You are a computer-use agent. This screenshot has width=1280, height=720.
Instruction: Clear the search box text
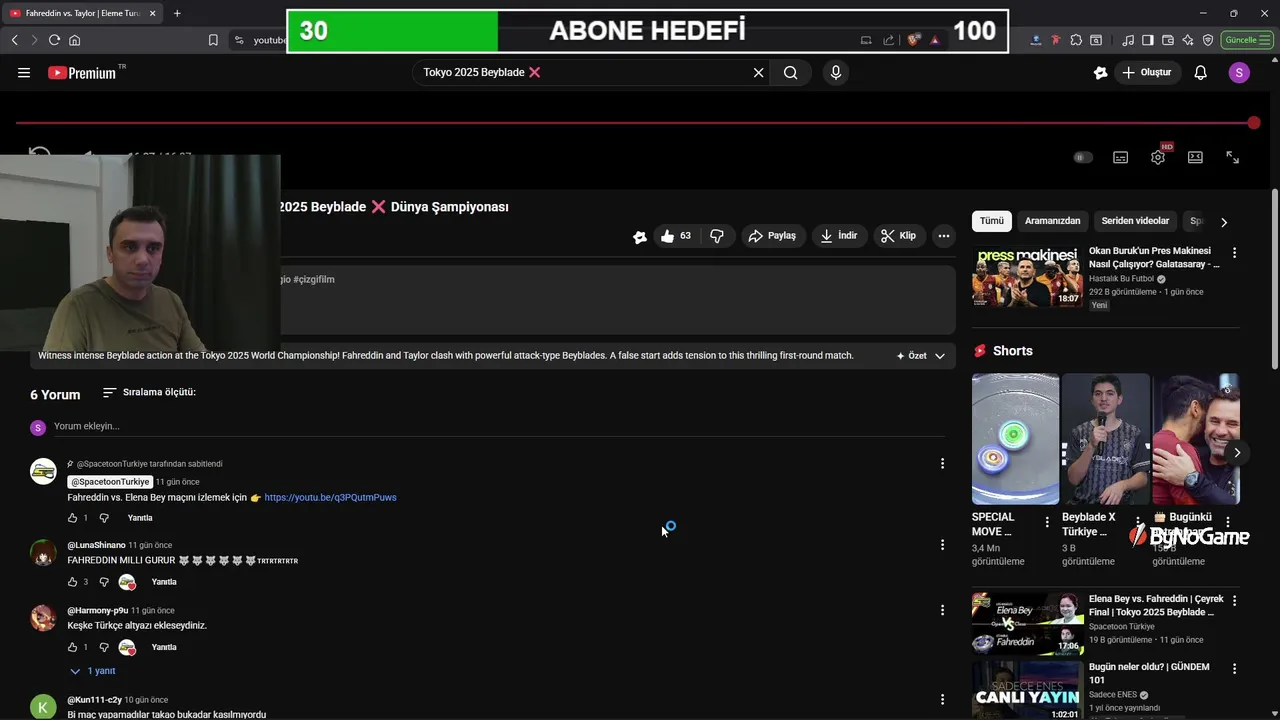[758, 72]
